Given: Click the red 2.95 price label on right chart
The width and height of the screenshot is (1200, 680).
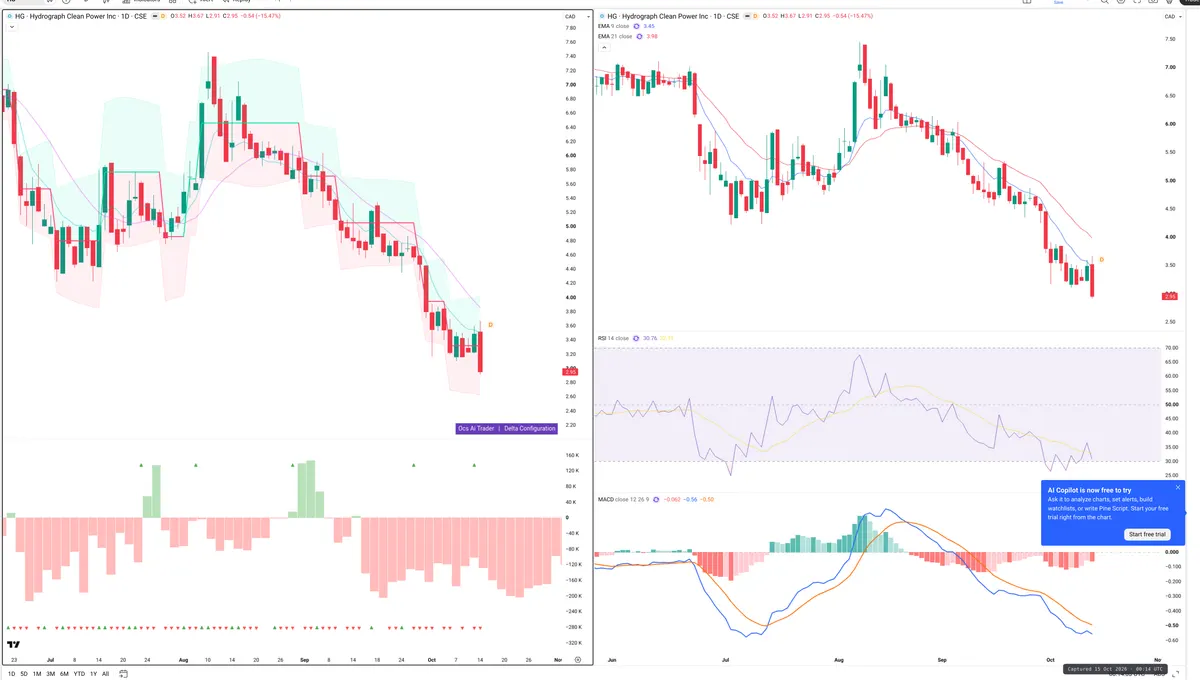Looking at the screenshot, I should click(1169, 296).
